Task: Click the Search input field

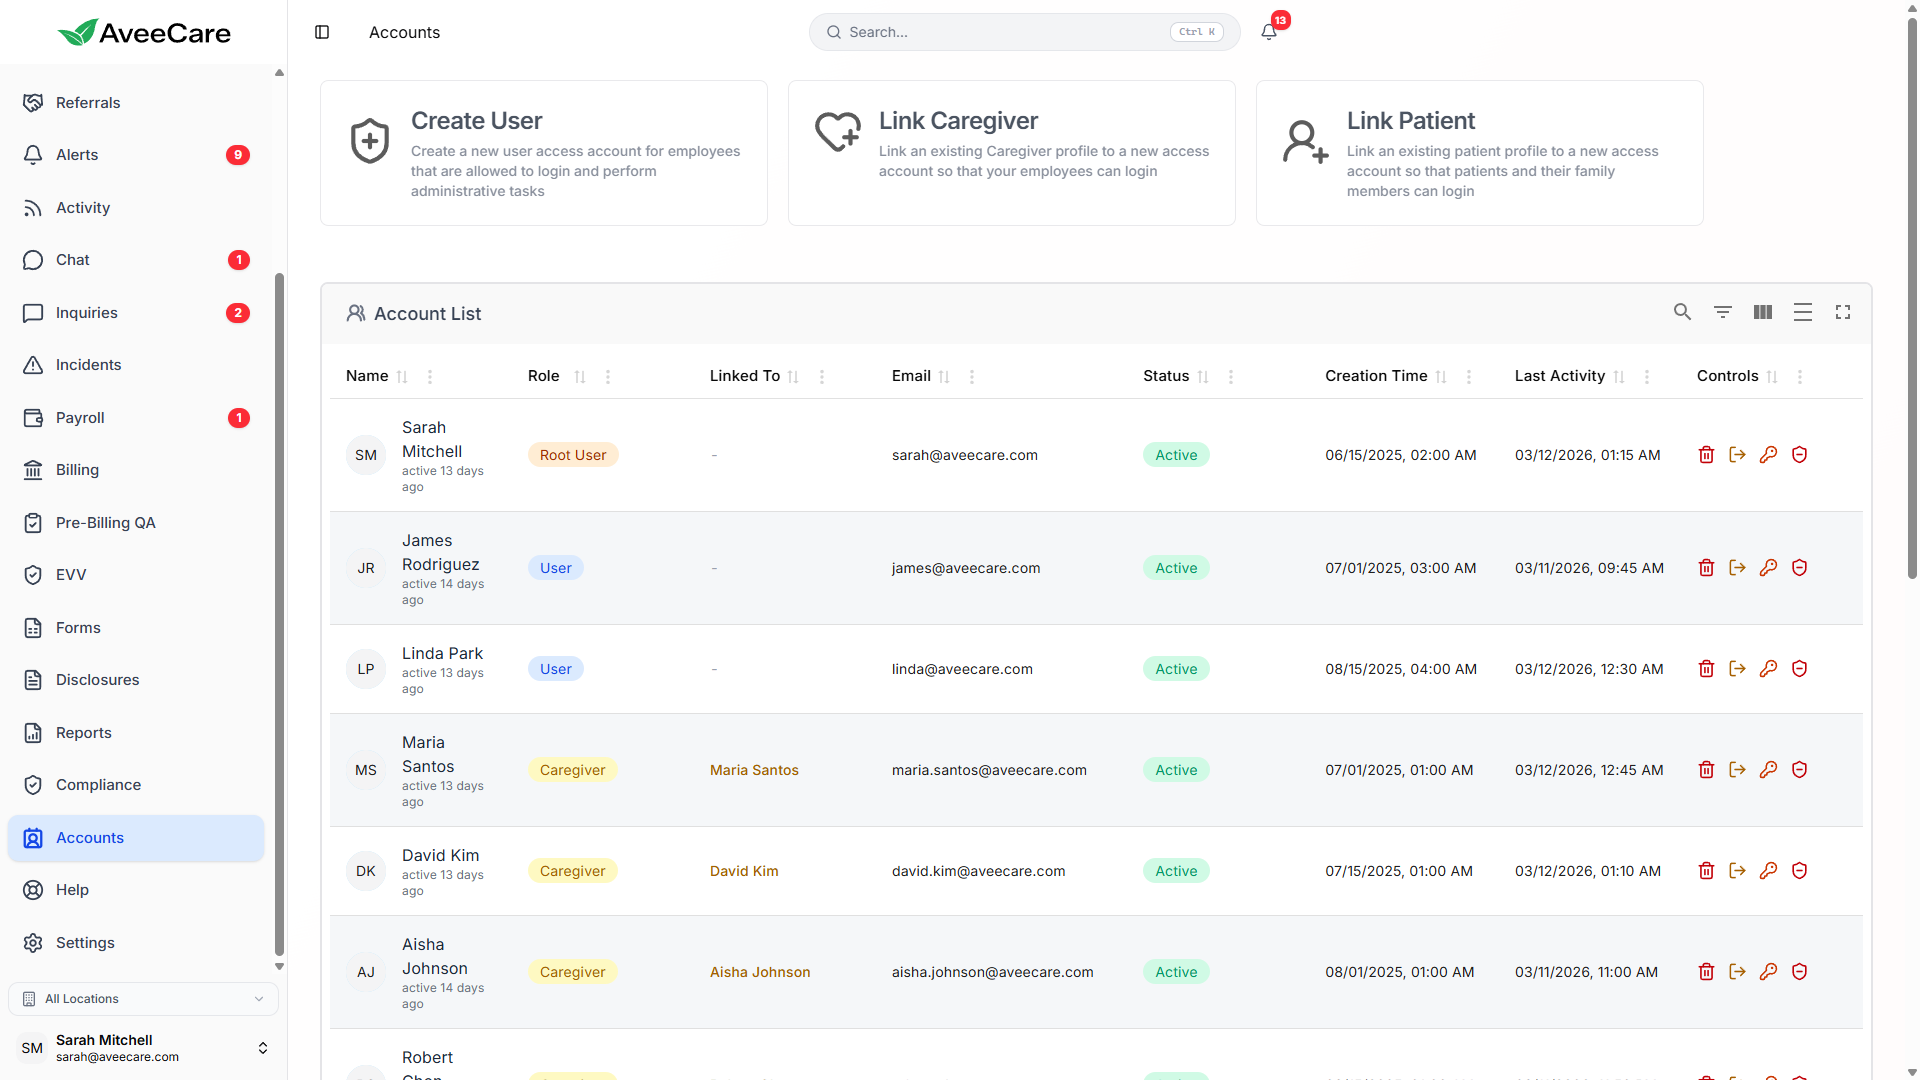Action: [1005, 32]
